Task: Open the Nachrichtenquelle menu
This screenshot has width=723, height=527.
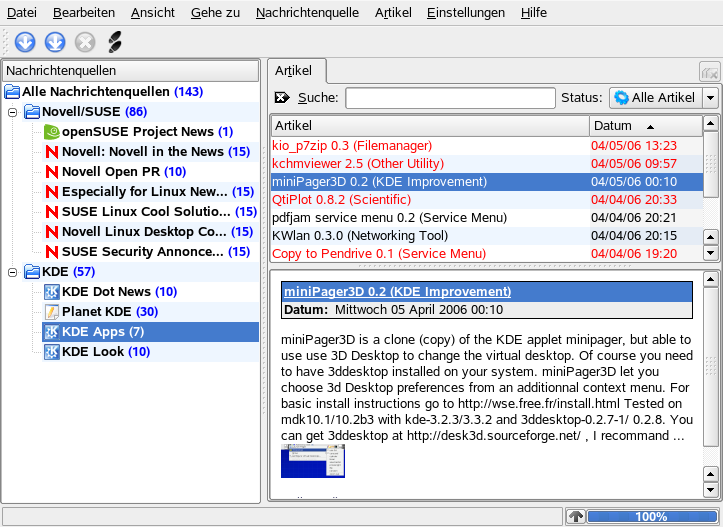Action: [307, 12]
